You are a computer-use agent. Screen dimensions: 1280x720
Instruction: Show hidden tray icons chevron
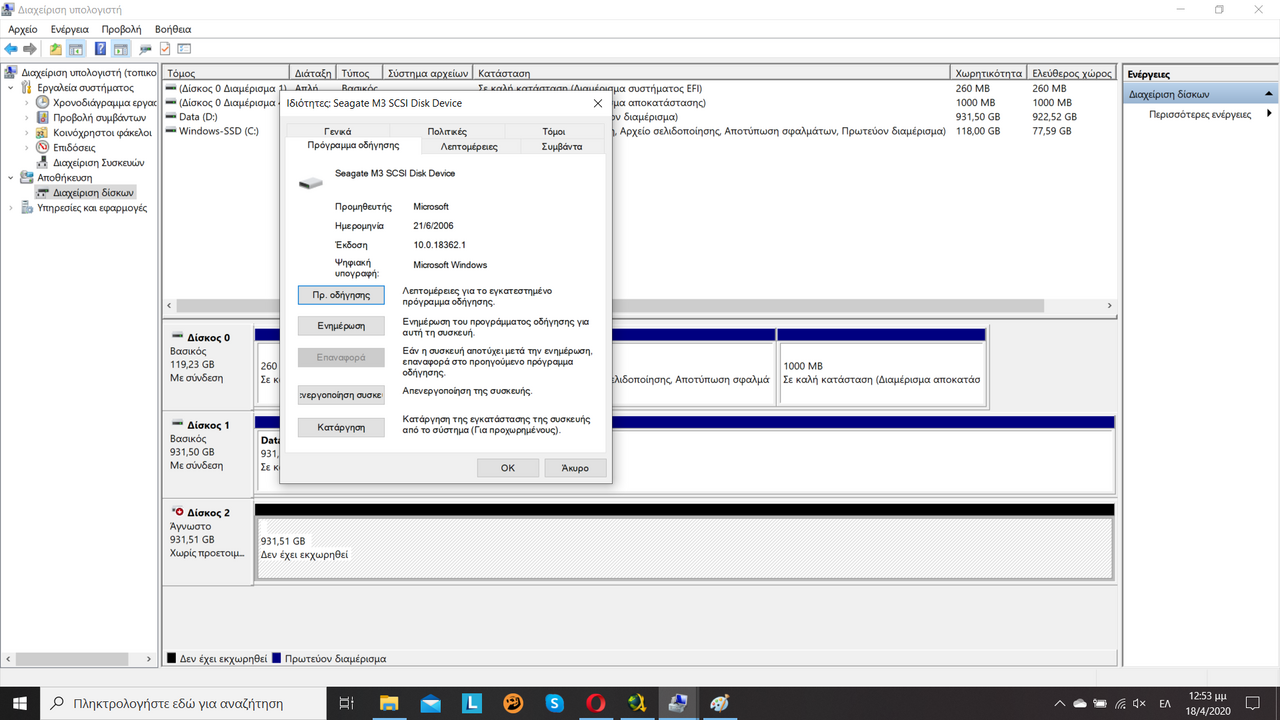tap(1060, 703)
